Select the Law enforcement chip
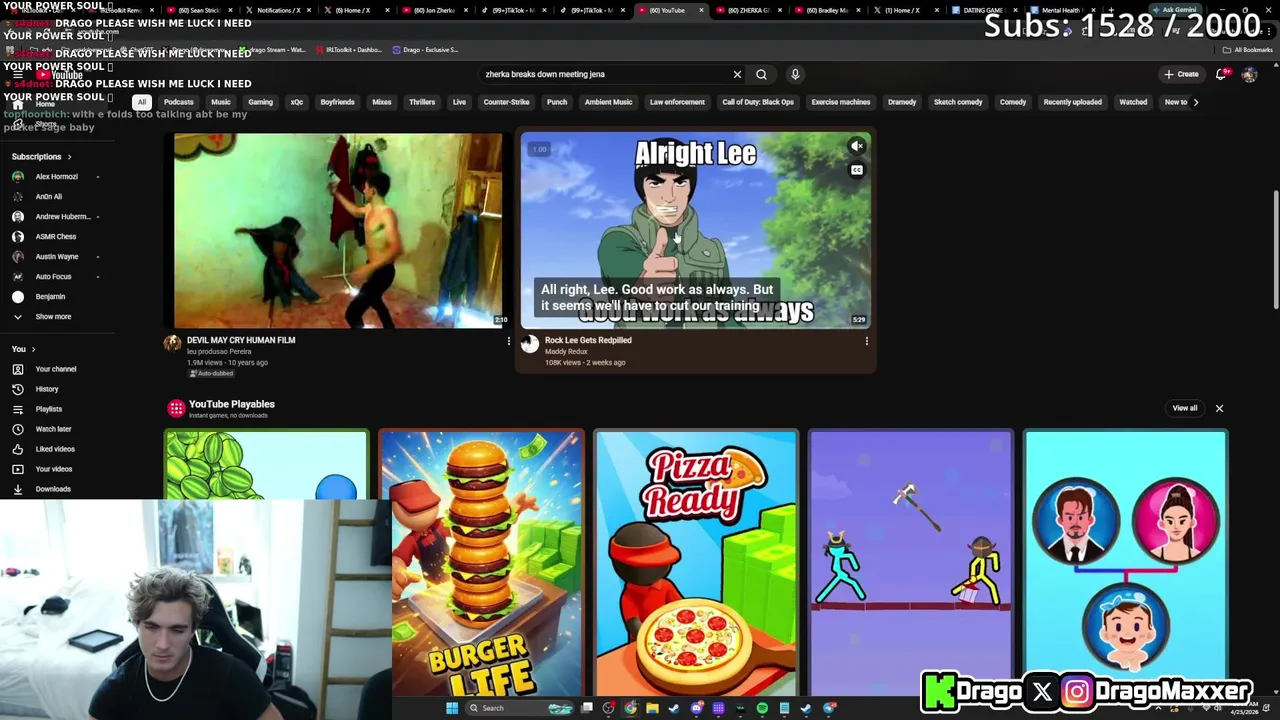1280x720 pixels. coord(677,102)
